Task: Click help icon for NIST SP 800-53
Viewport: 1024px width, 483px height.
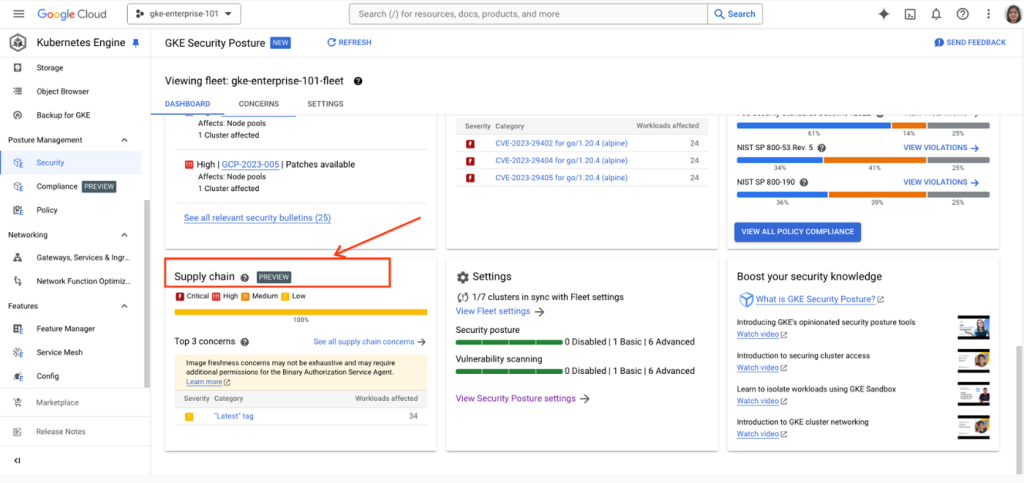Action: tap(822, 148)
